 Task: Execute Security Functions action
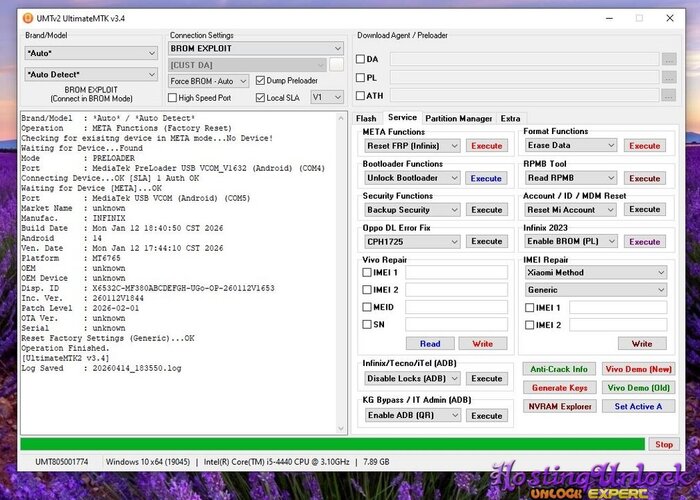[487, 210]
